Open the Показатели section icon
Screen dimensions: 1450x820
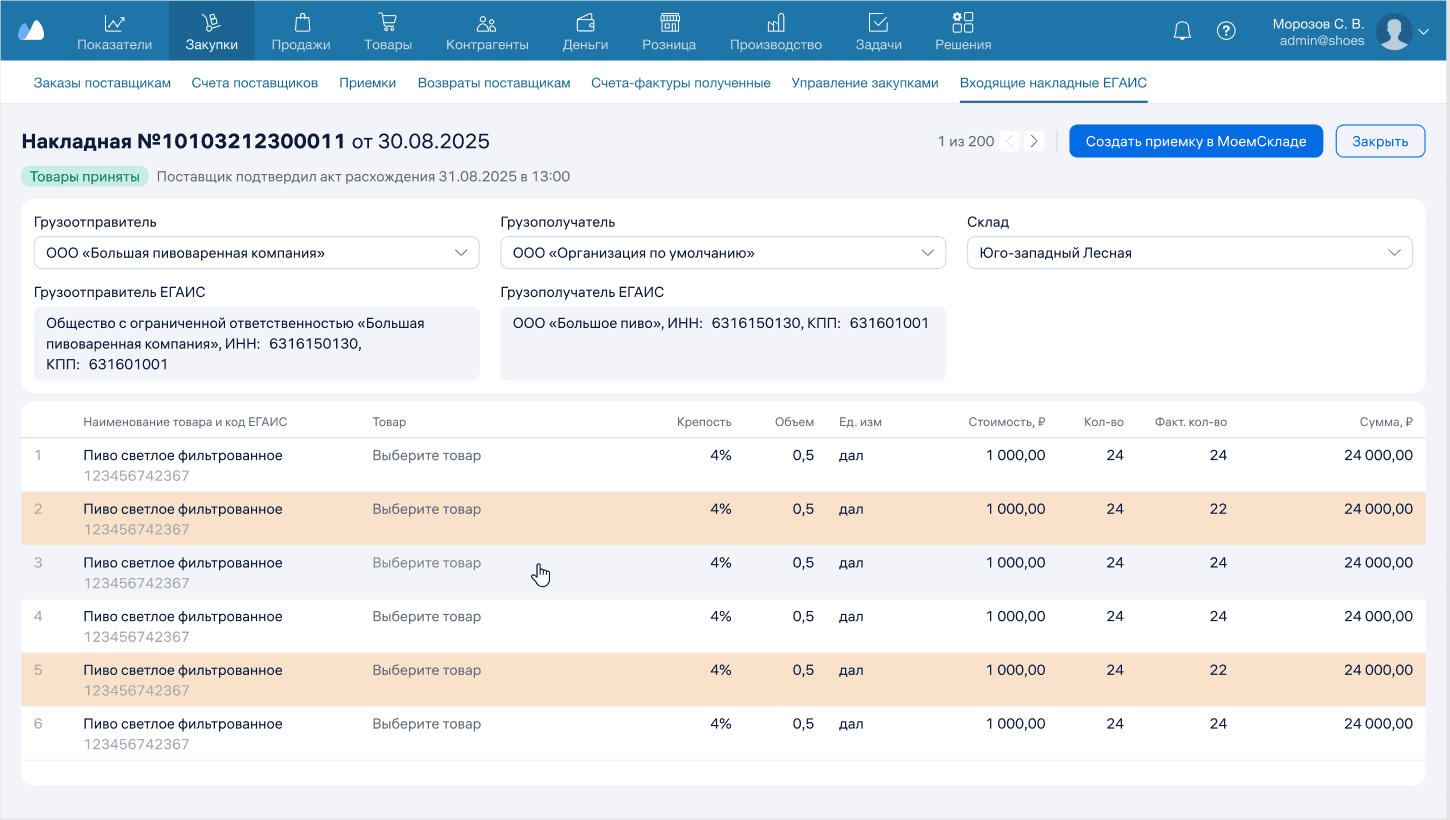114,23
